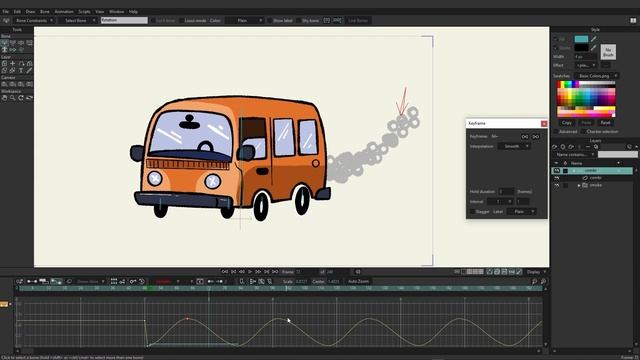Open the File menu

tap(6, 11)
